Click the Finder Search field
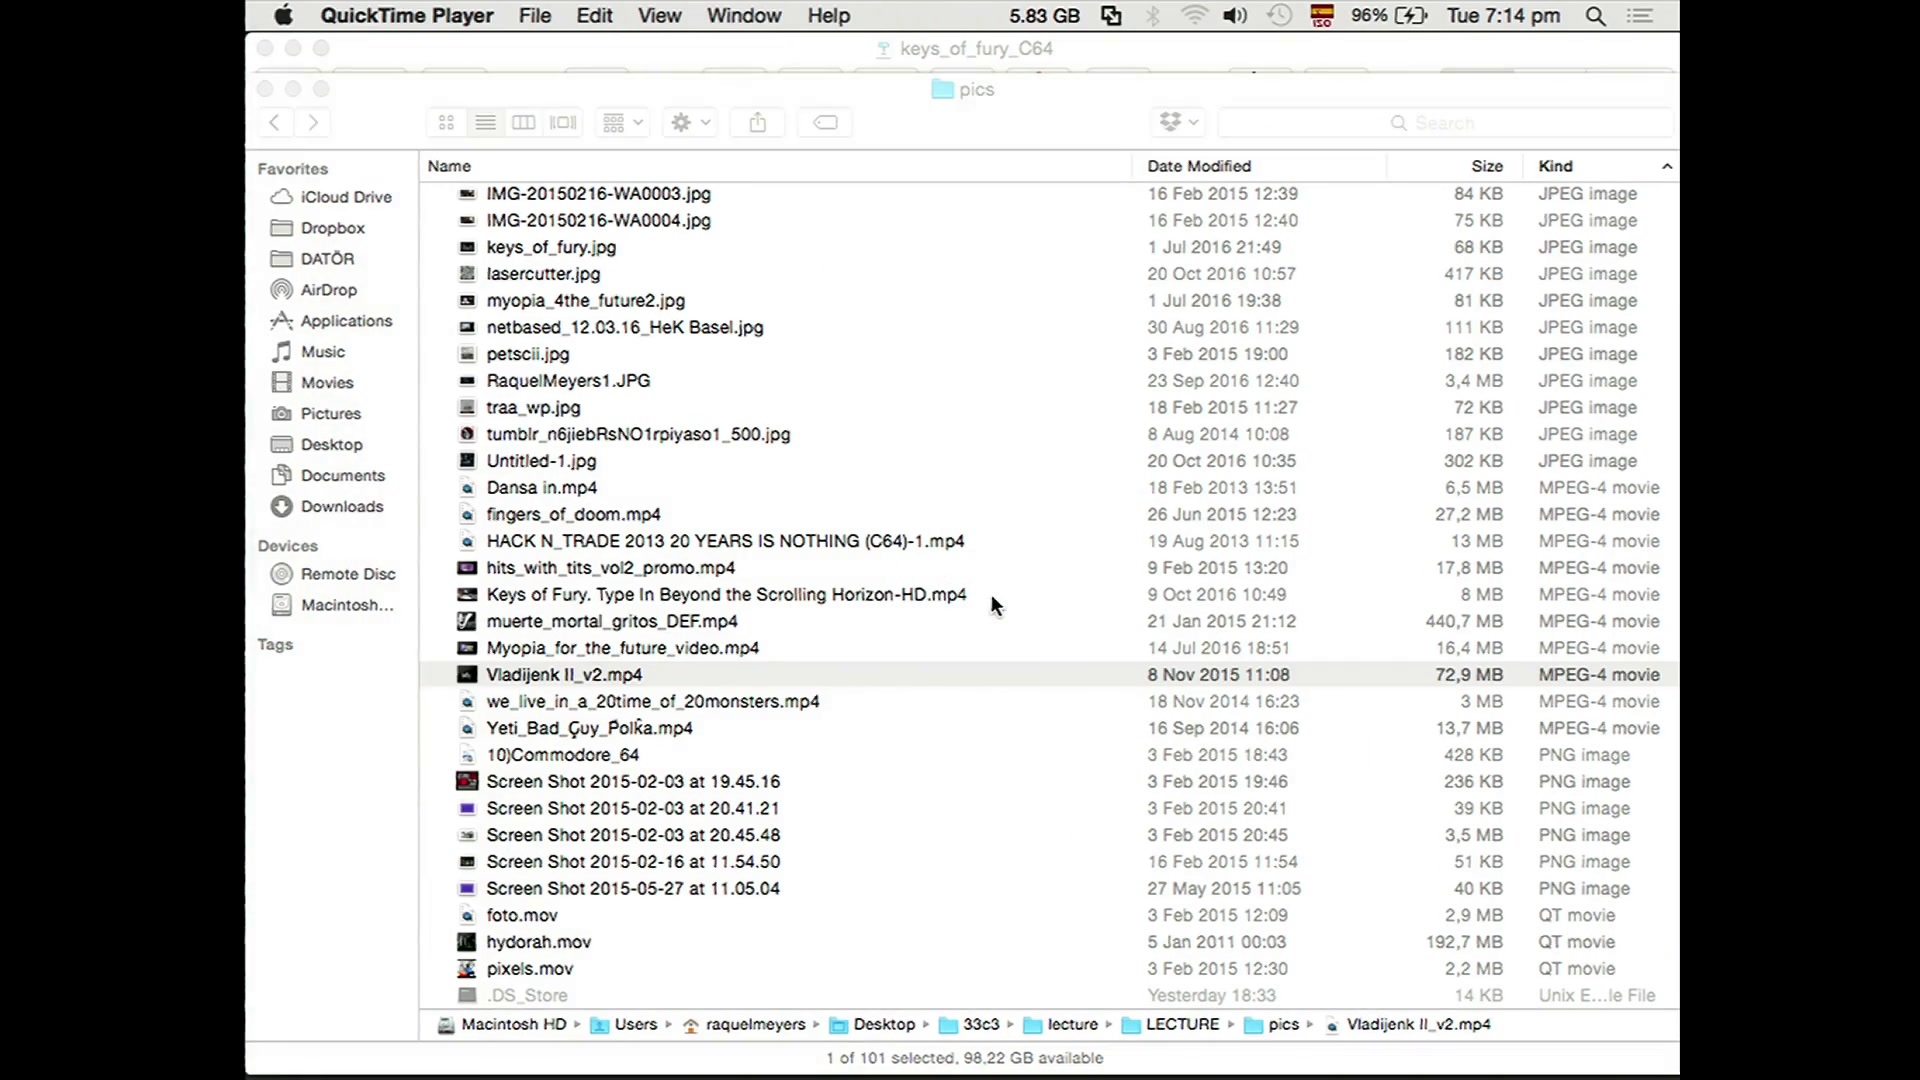Image resolution: width=1920 pixels, height=1080 pixels. click(x=1445, y=122)
